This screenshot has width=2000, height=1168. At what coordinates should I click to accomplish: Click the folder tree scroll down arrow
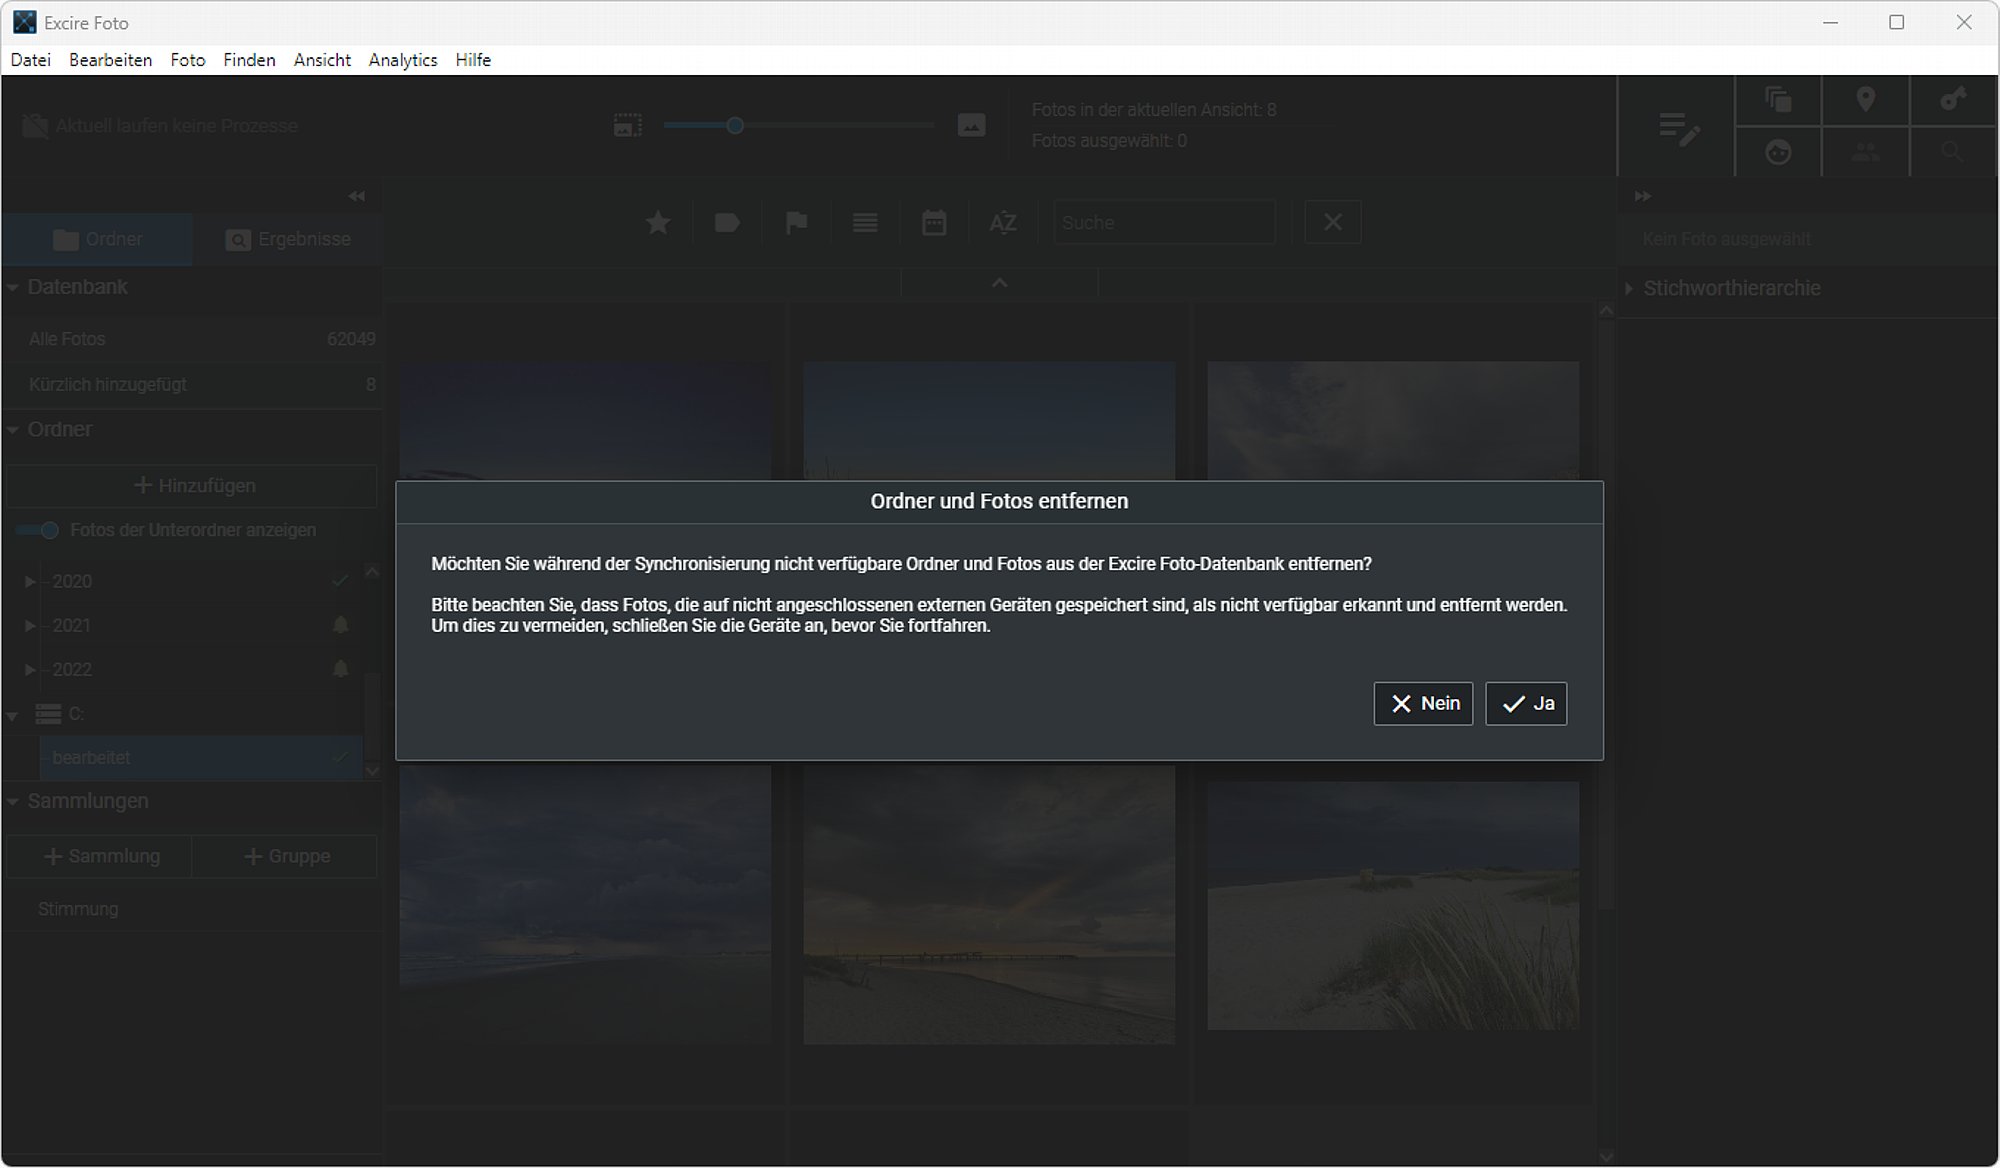point(372,771)
